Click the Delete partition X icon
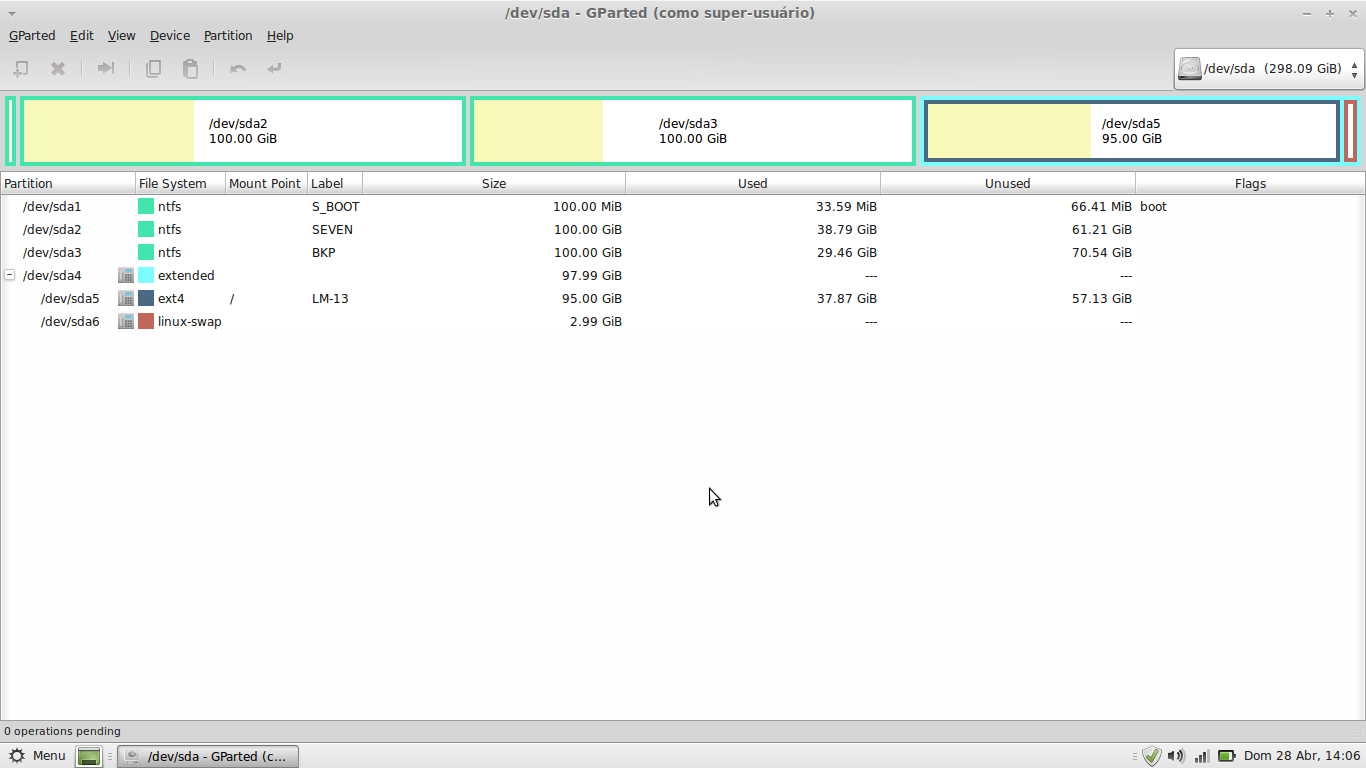This screenshot has width=1366, height=768. 58,68
